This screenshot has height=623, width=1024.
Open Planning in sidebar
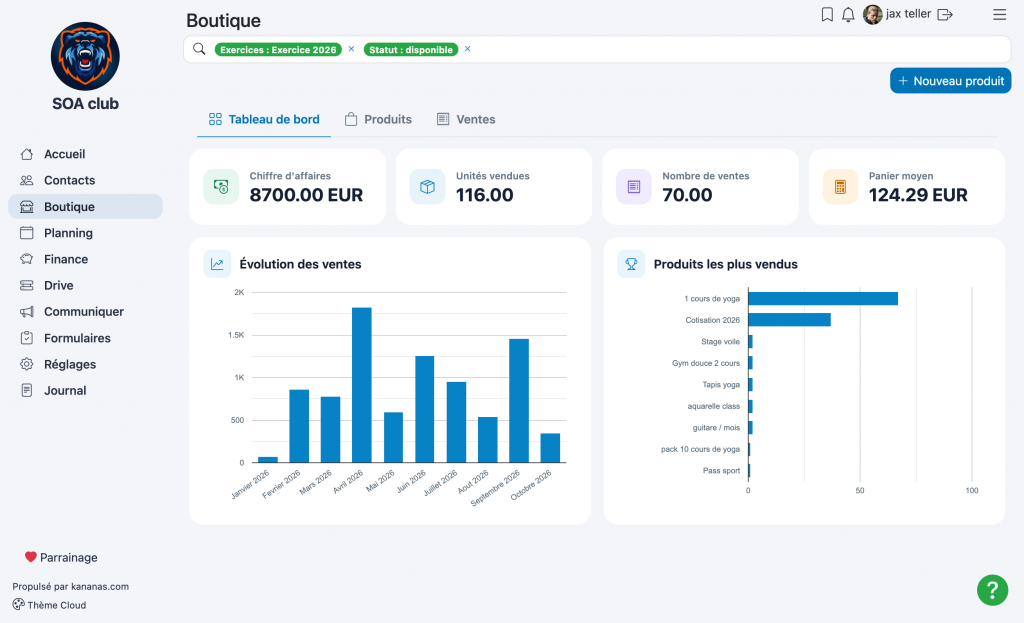[x=85, y=233]
